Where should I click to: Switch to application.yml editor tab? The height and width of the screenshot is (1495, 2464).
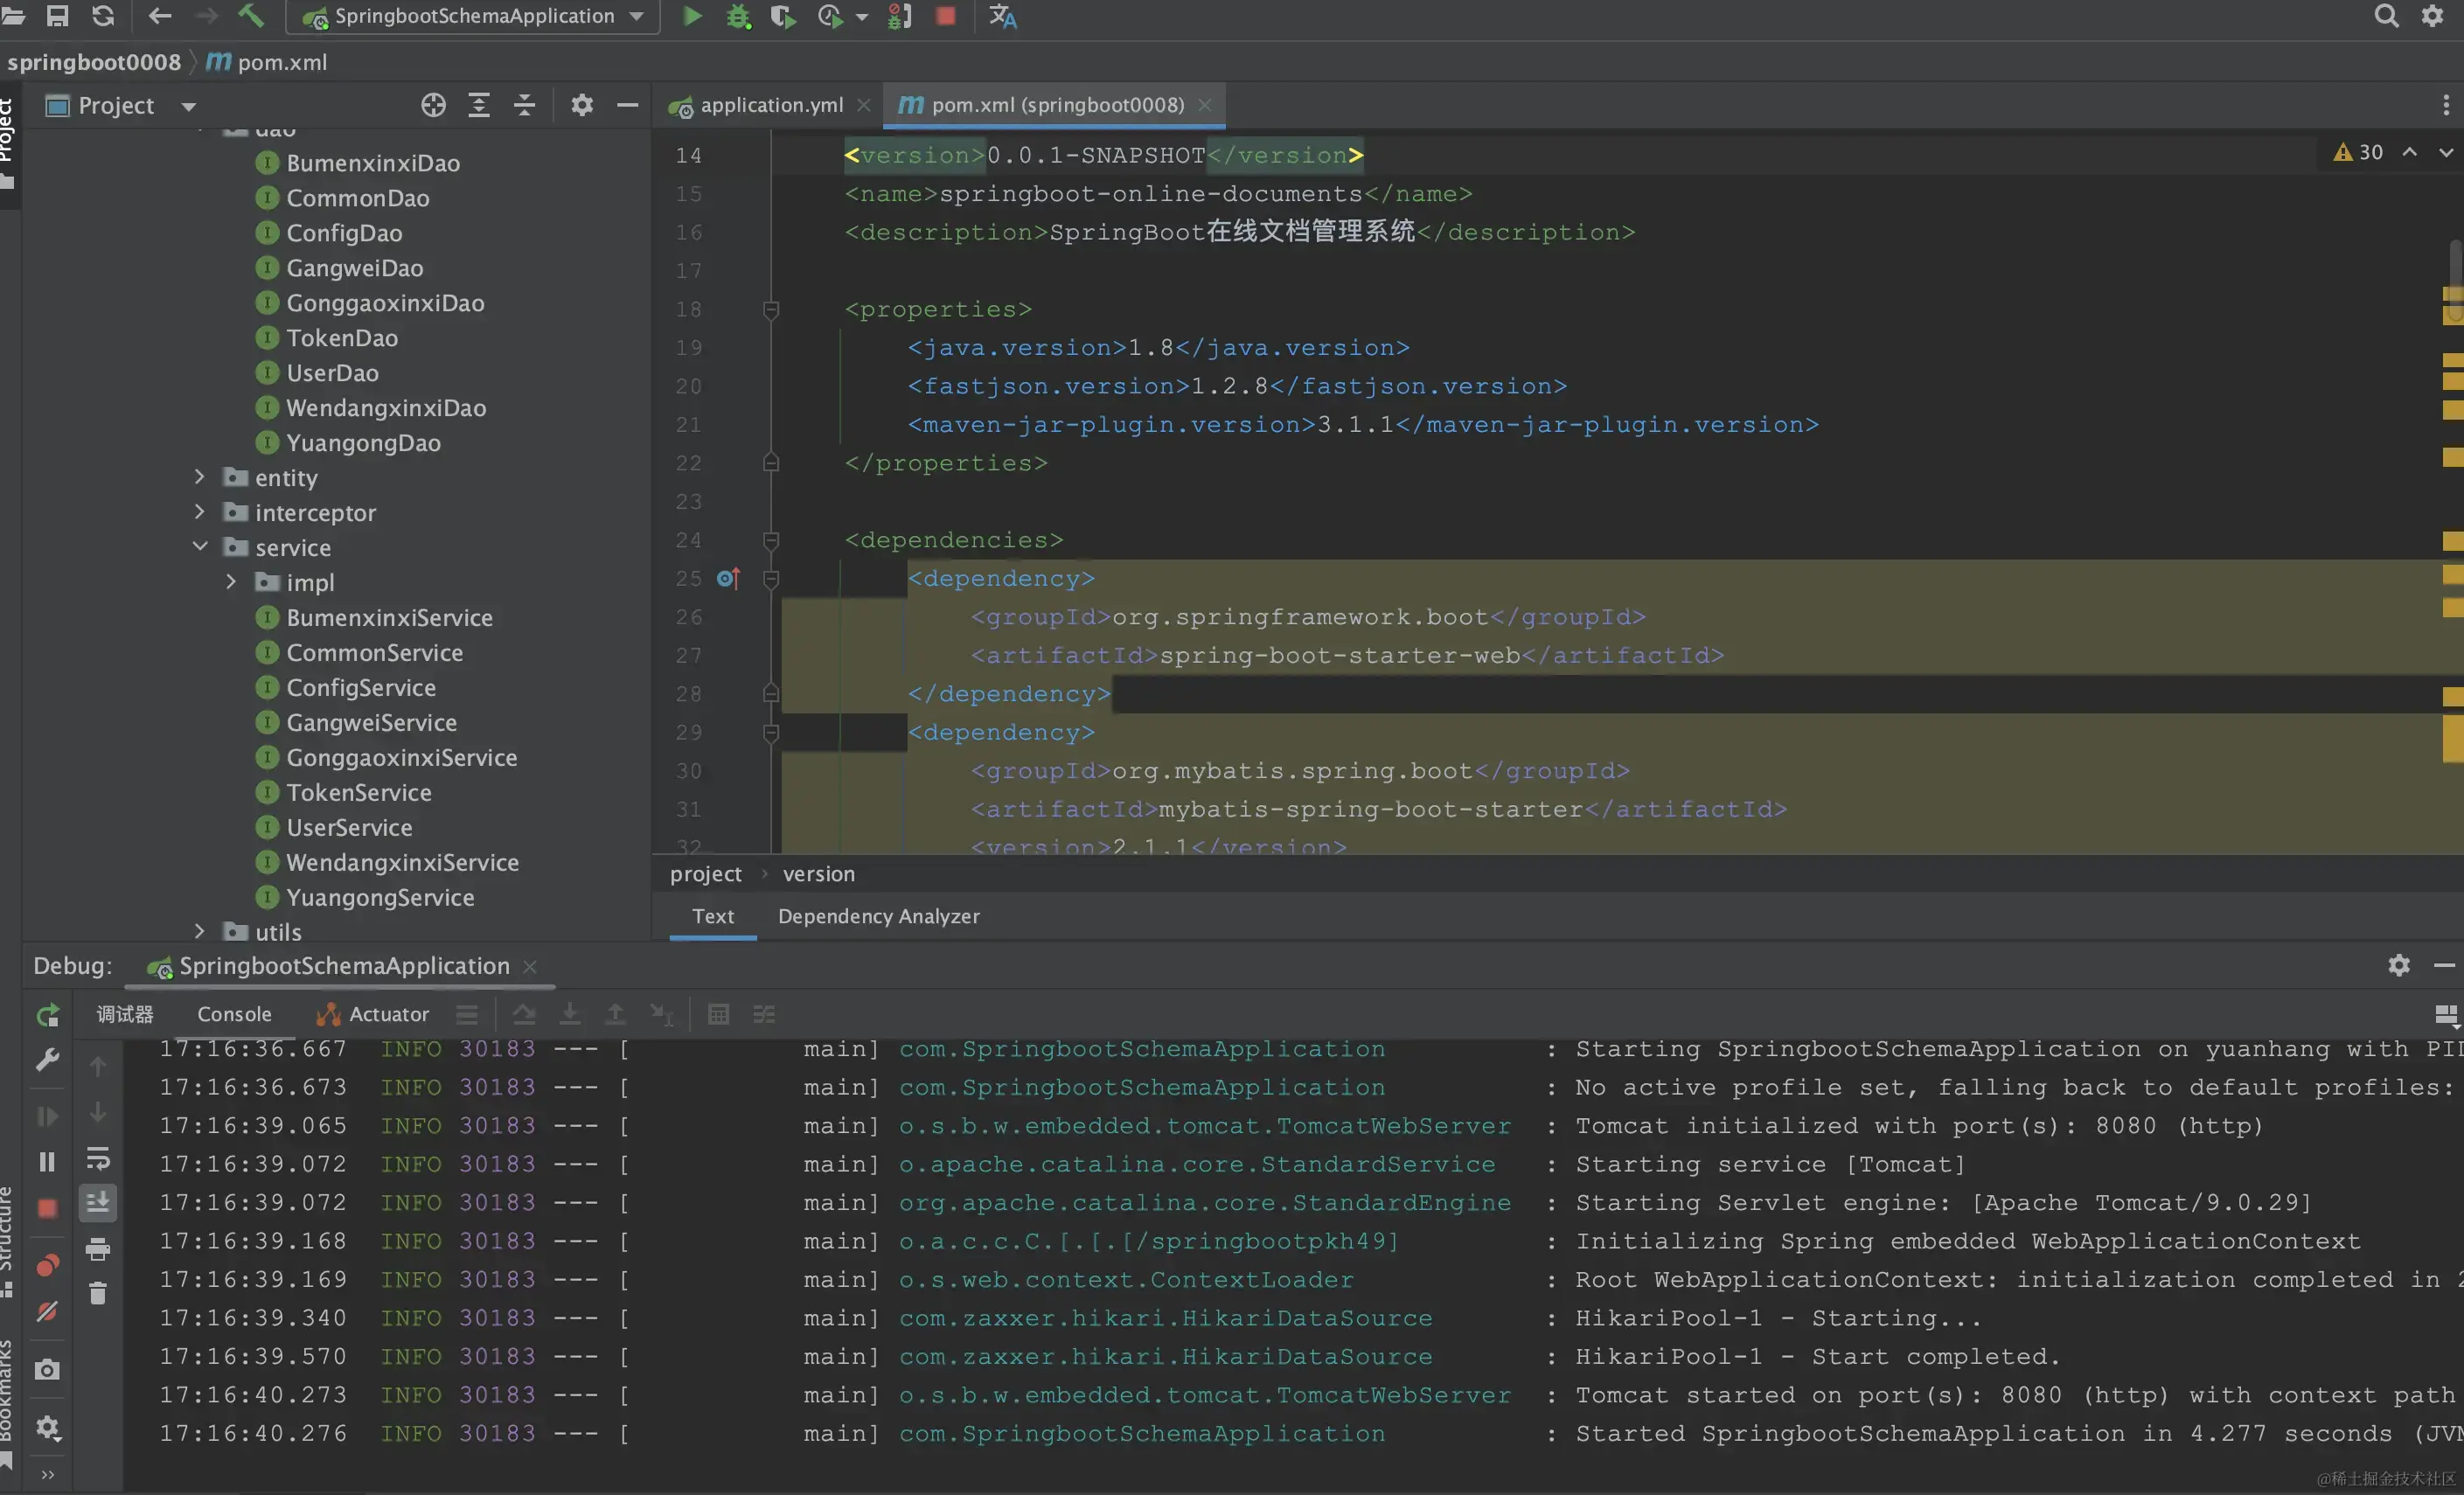[x=770, y=105]
